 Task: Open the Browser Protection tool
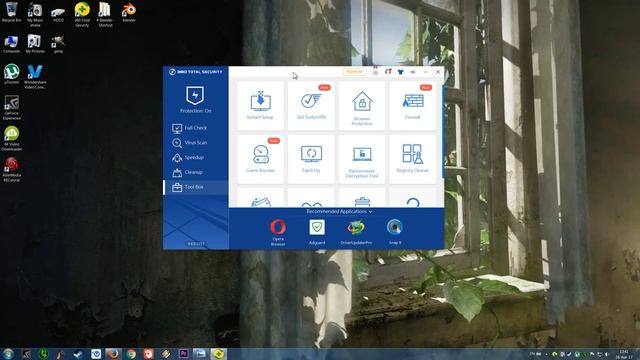click(362, 106)
